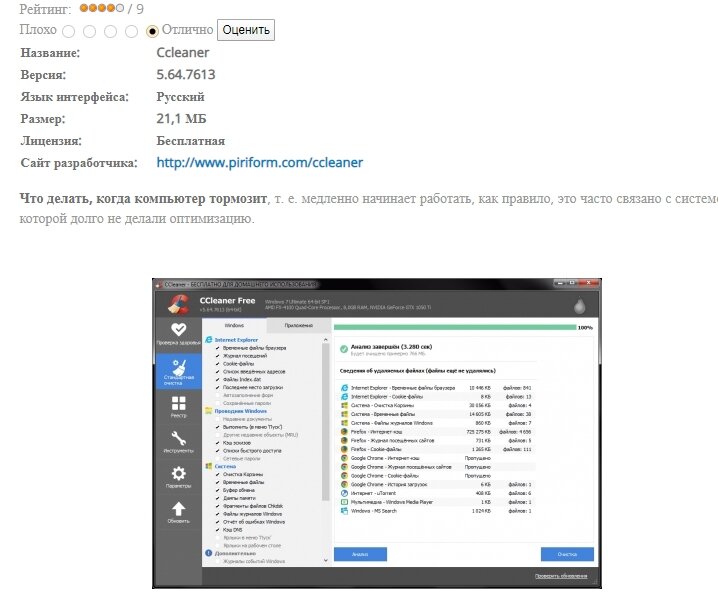The width and height of the screenshot is (718, 607).
Task: Click icon of Система - Очистка Корзины result row
Action: click(x=344, y=405)
